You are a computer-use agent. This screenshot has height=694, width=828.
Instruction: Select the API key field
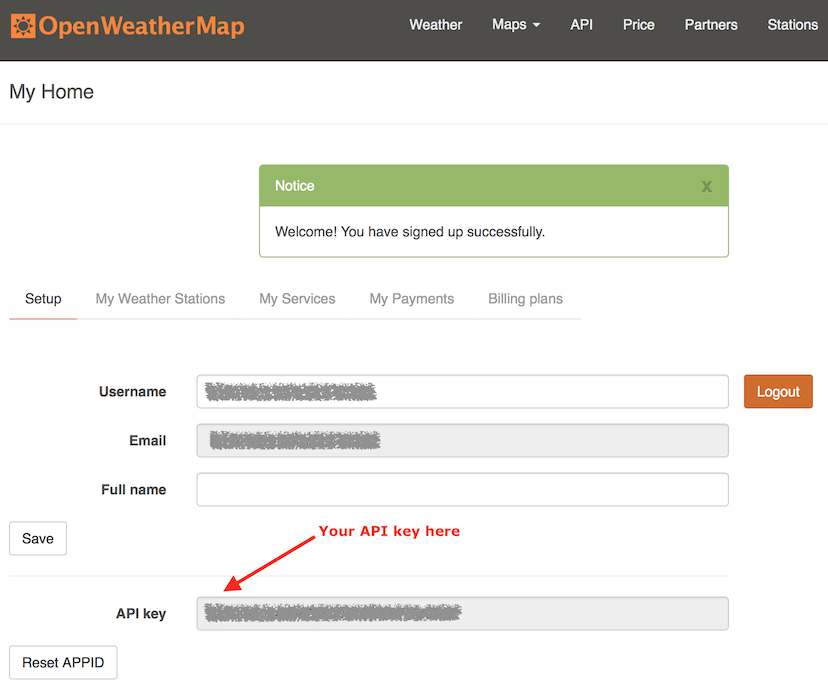[x=462, y=613]
